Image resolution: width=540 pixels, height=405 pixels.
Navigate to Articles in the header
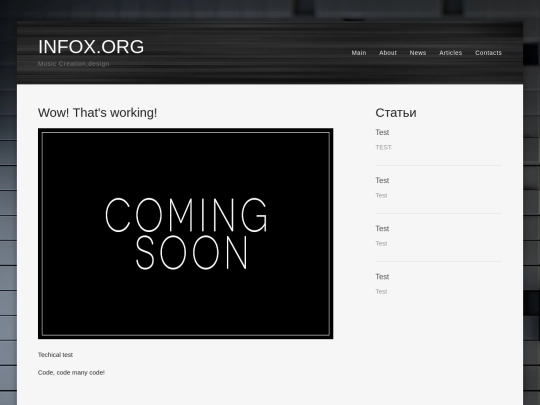pyautogui.click(x=450, y=53)
